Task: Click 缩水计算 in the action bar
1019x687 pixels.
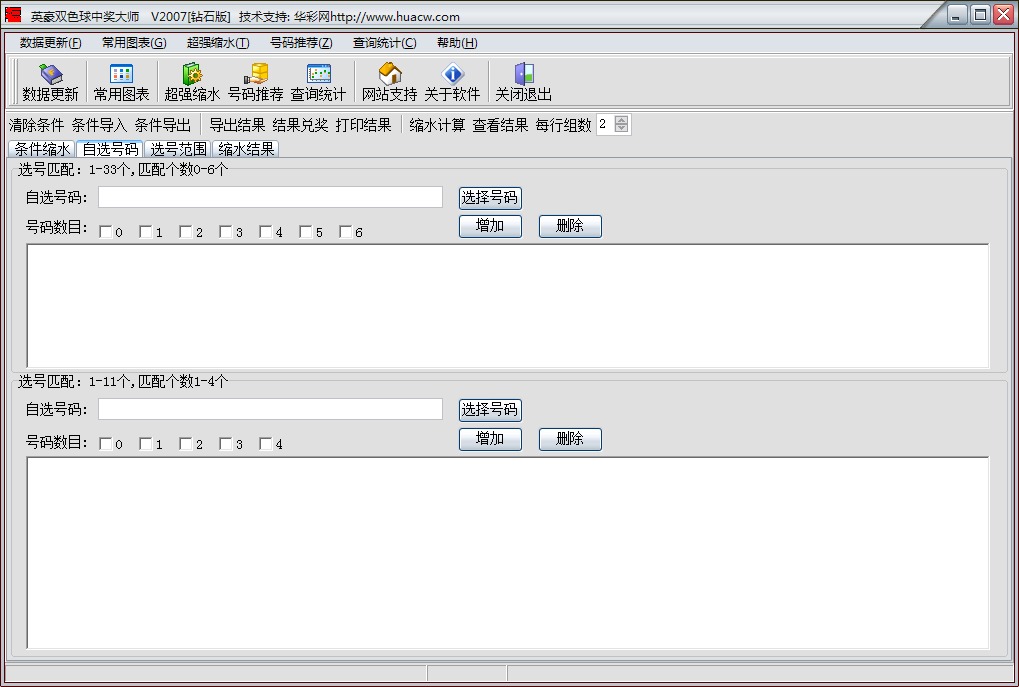Action: tap(437, 125)
